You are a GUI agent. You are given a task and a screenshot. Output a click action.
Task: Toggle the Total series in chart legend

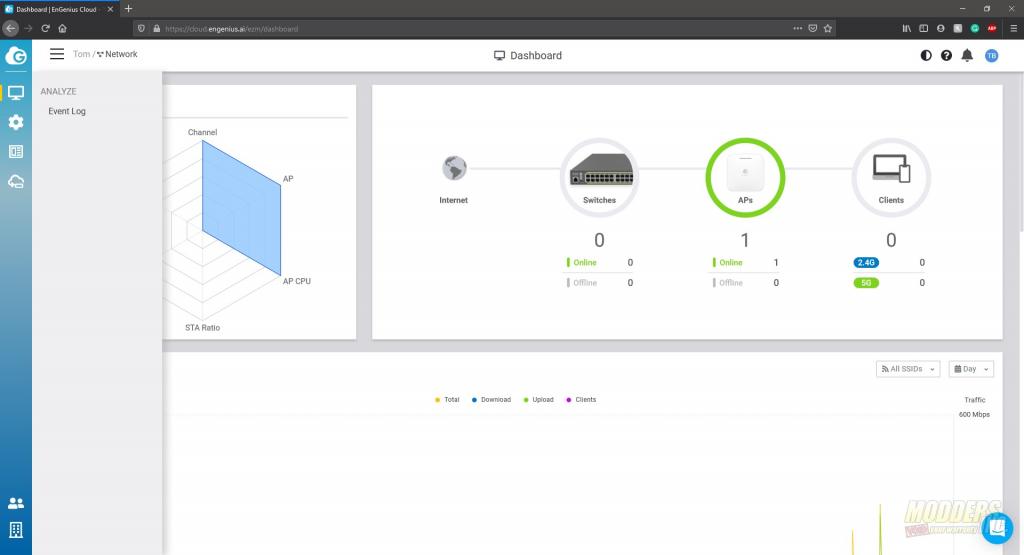pyautogui.click(x=447, y=399)
